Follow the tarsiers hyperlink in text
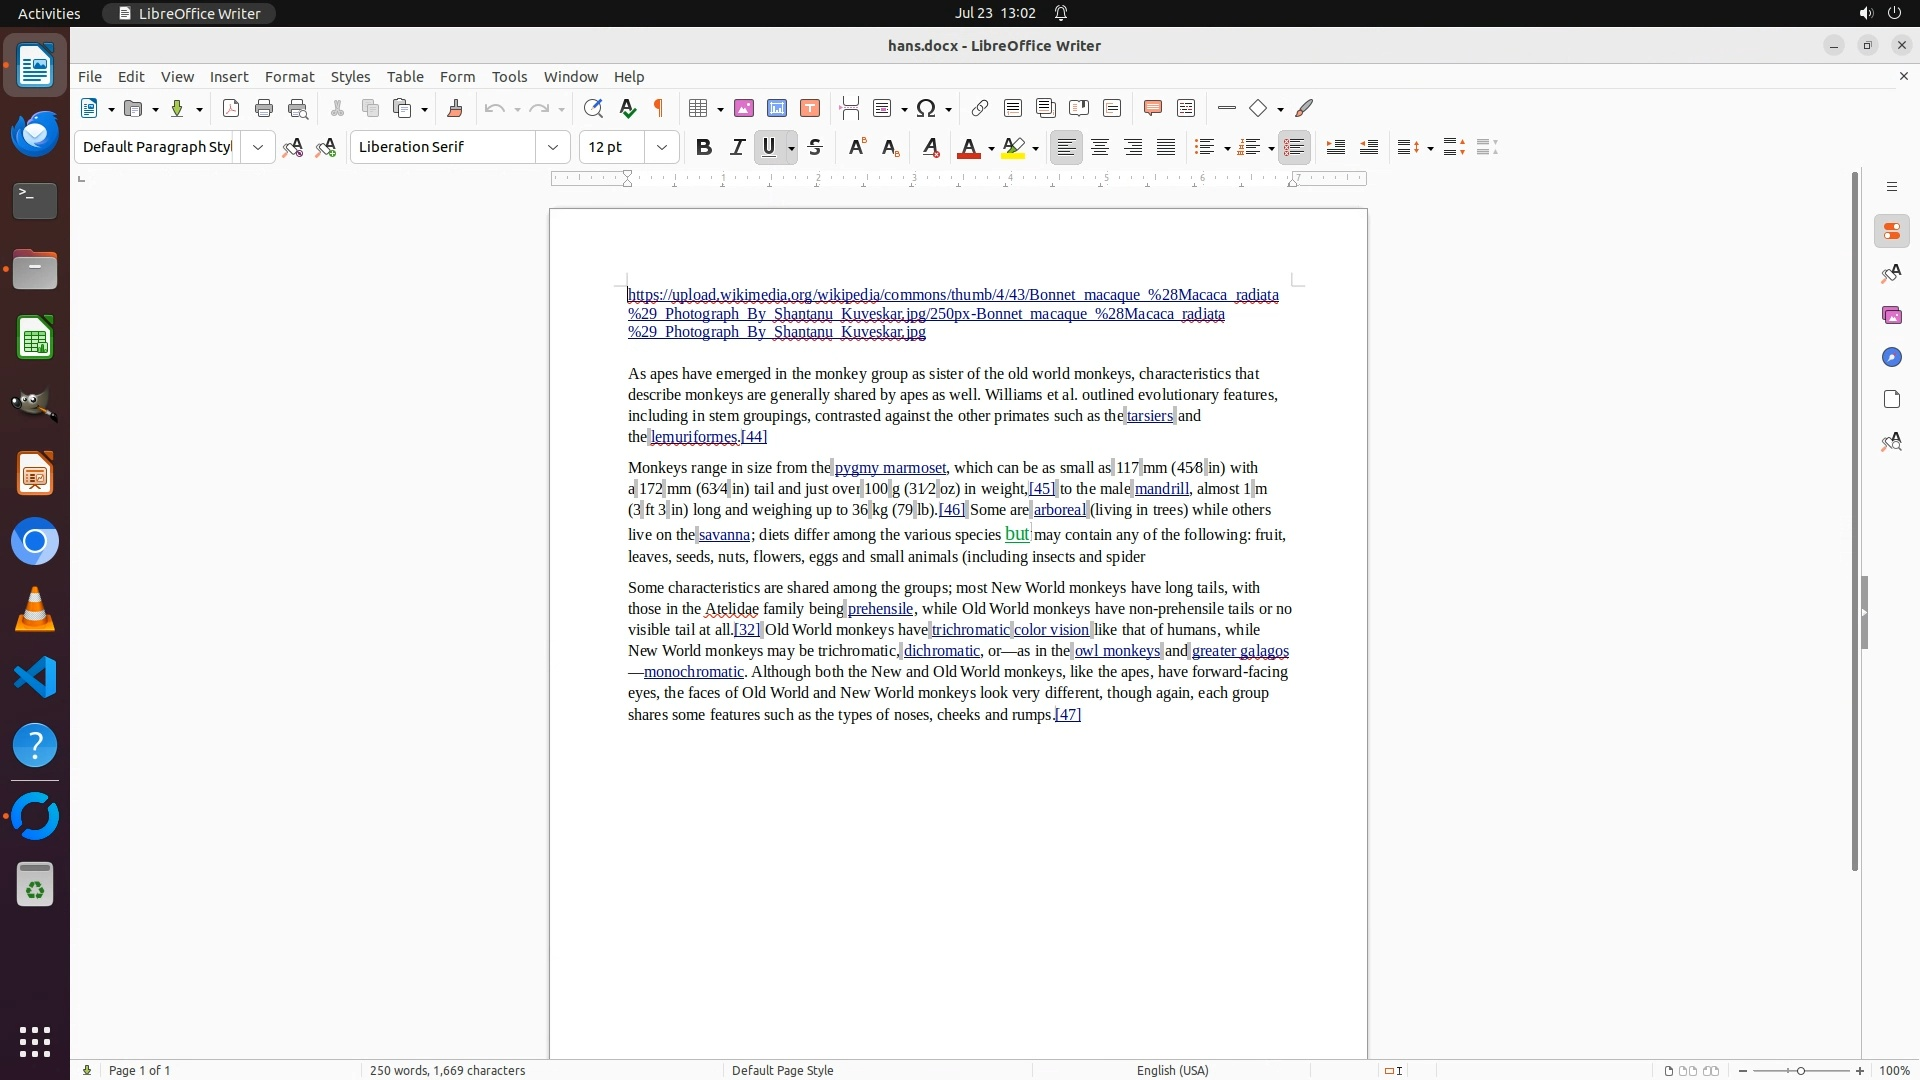 [x=1149, y=416]
